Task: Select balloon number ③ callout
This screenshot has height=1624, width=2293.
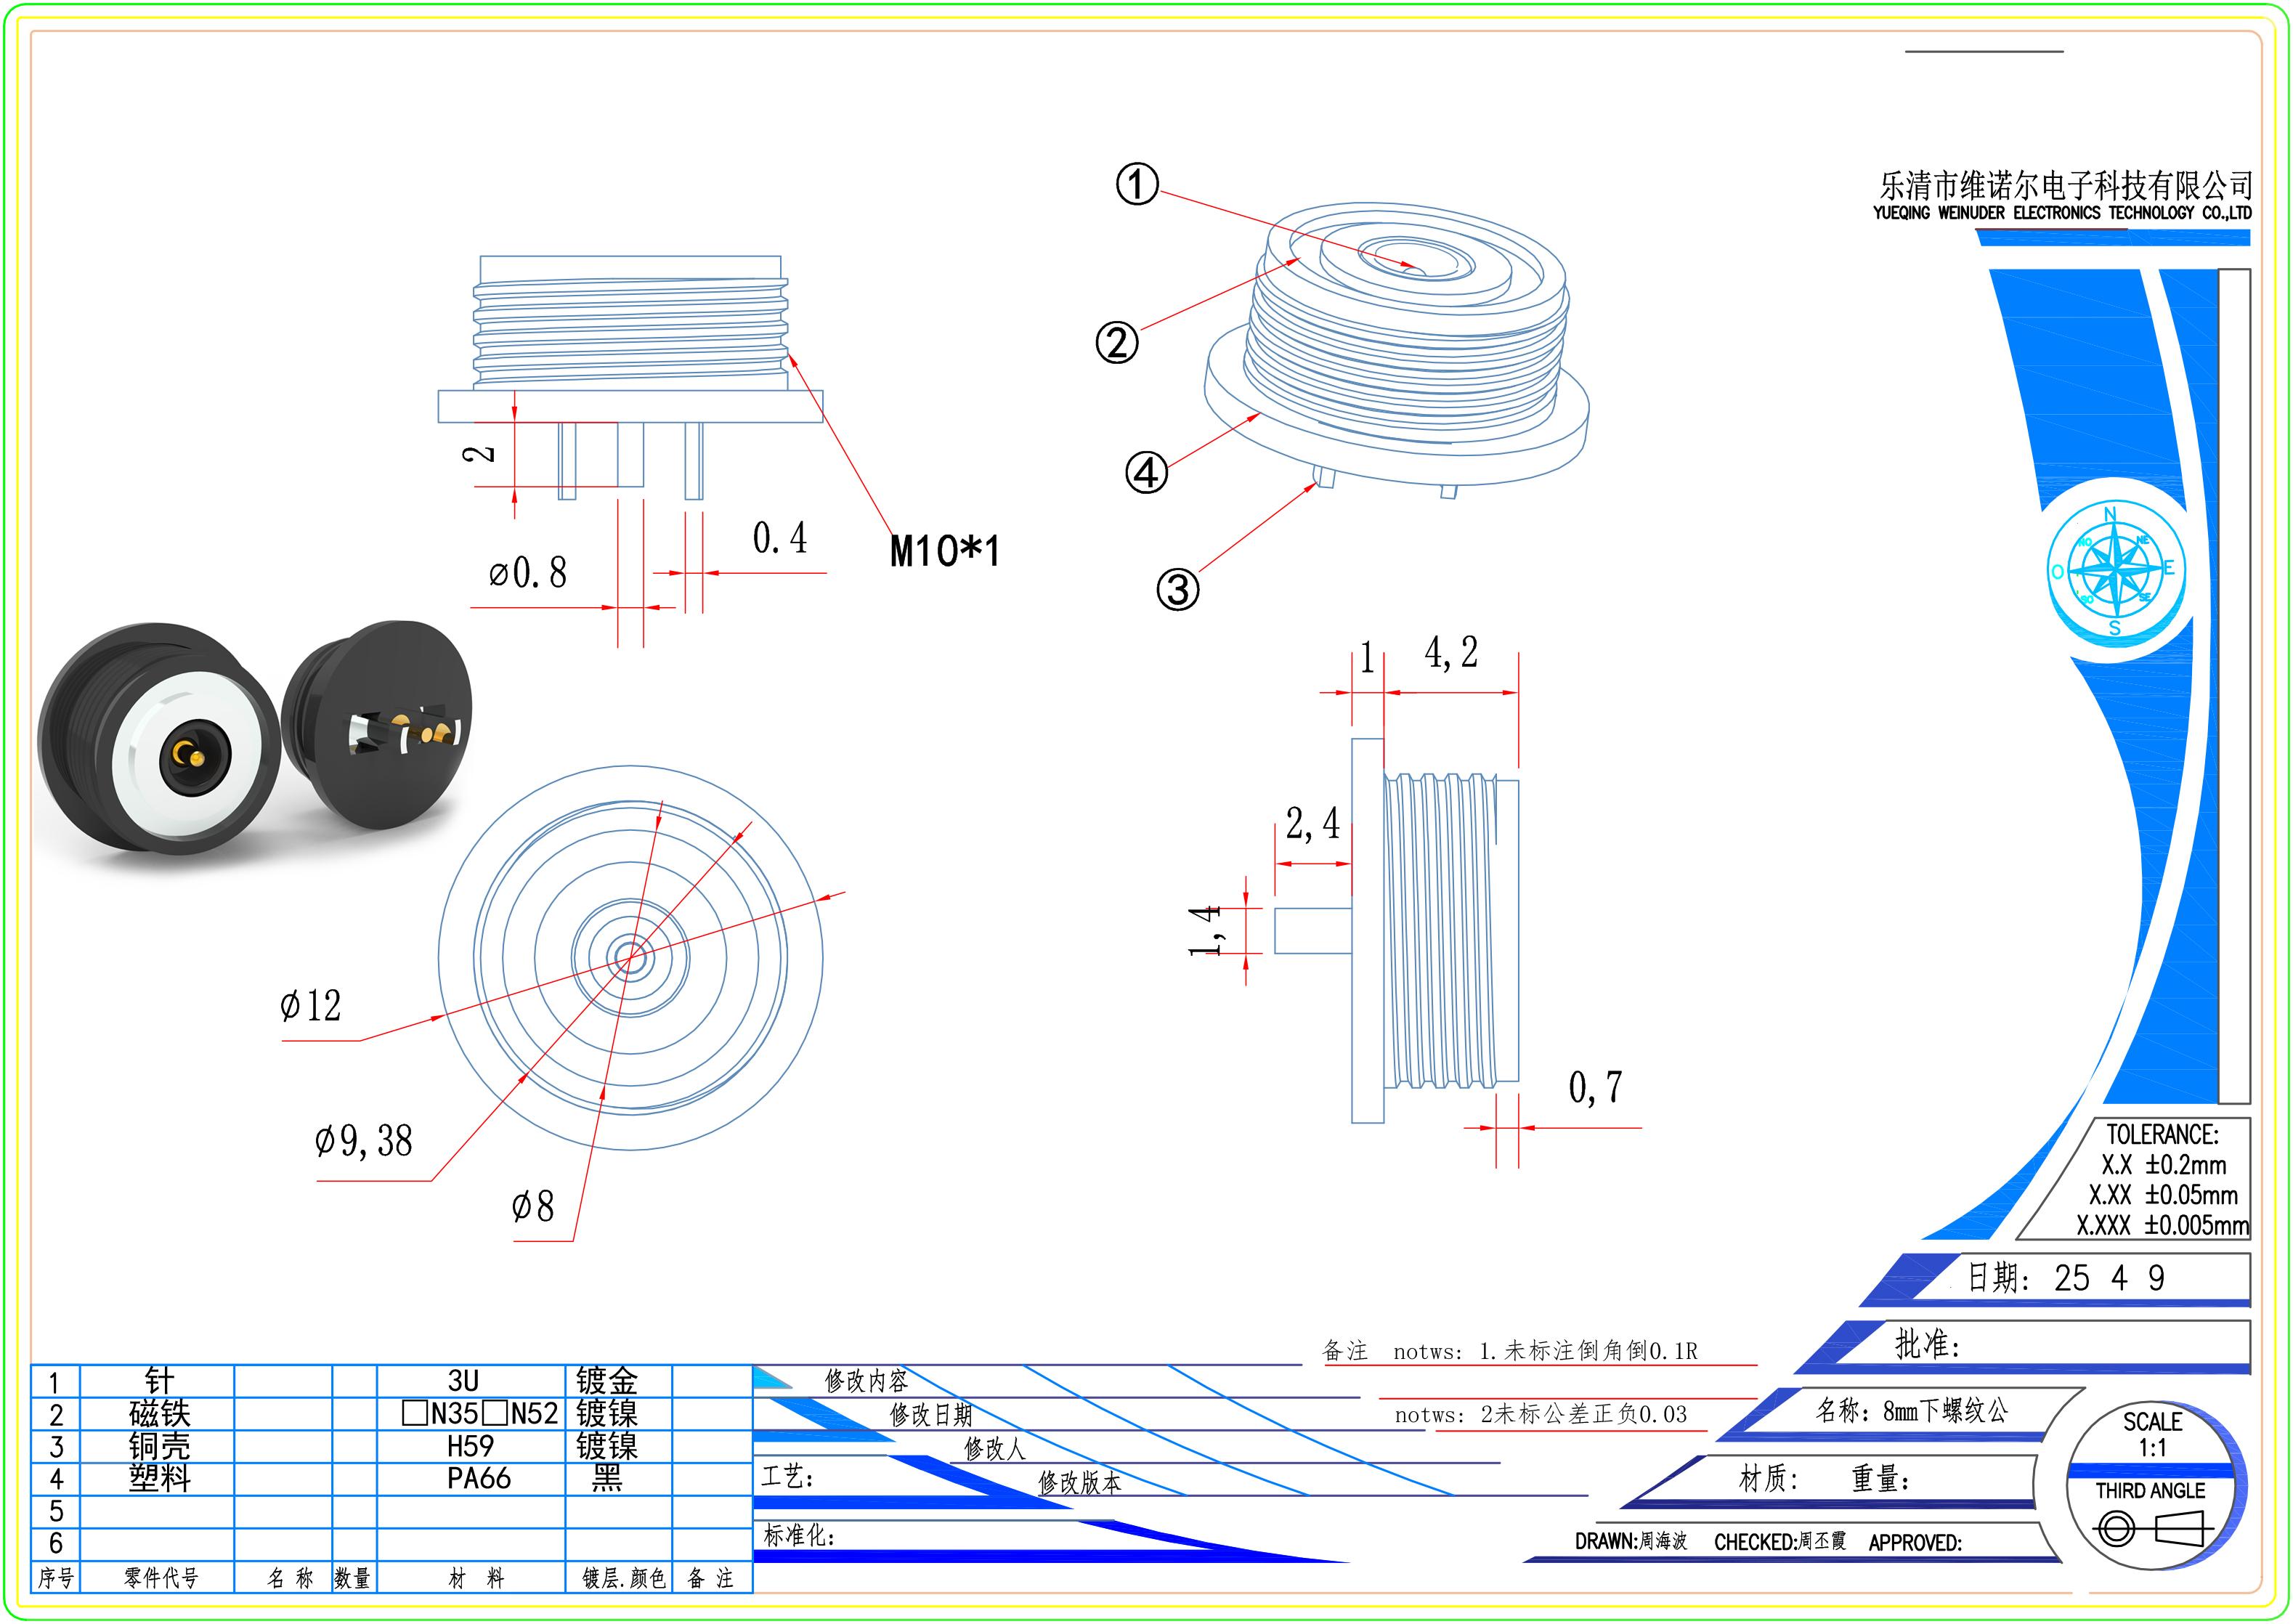Action: click(x=1178, y=589)
